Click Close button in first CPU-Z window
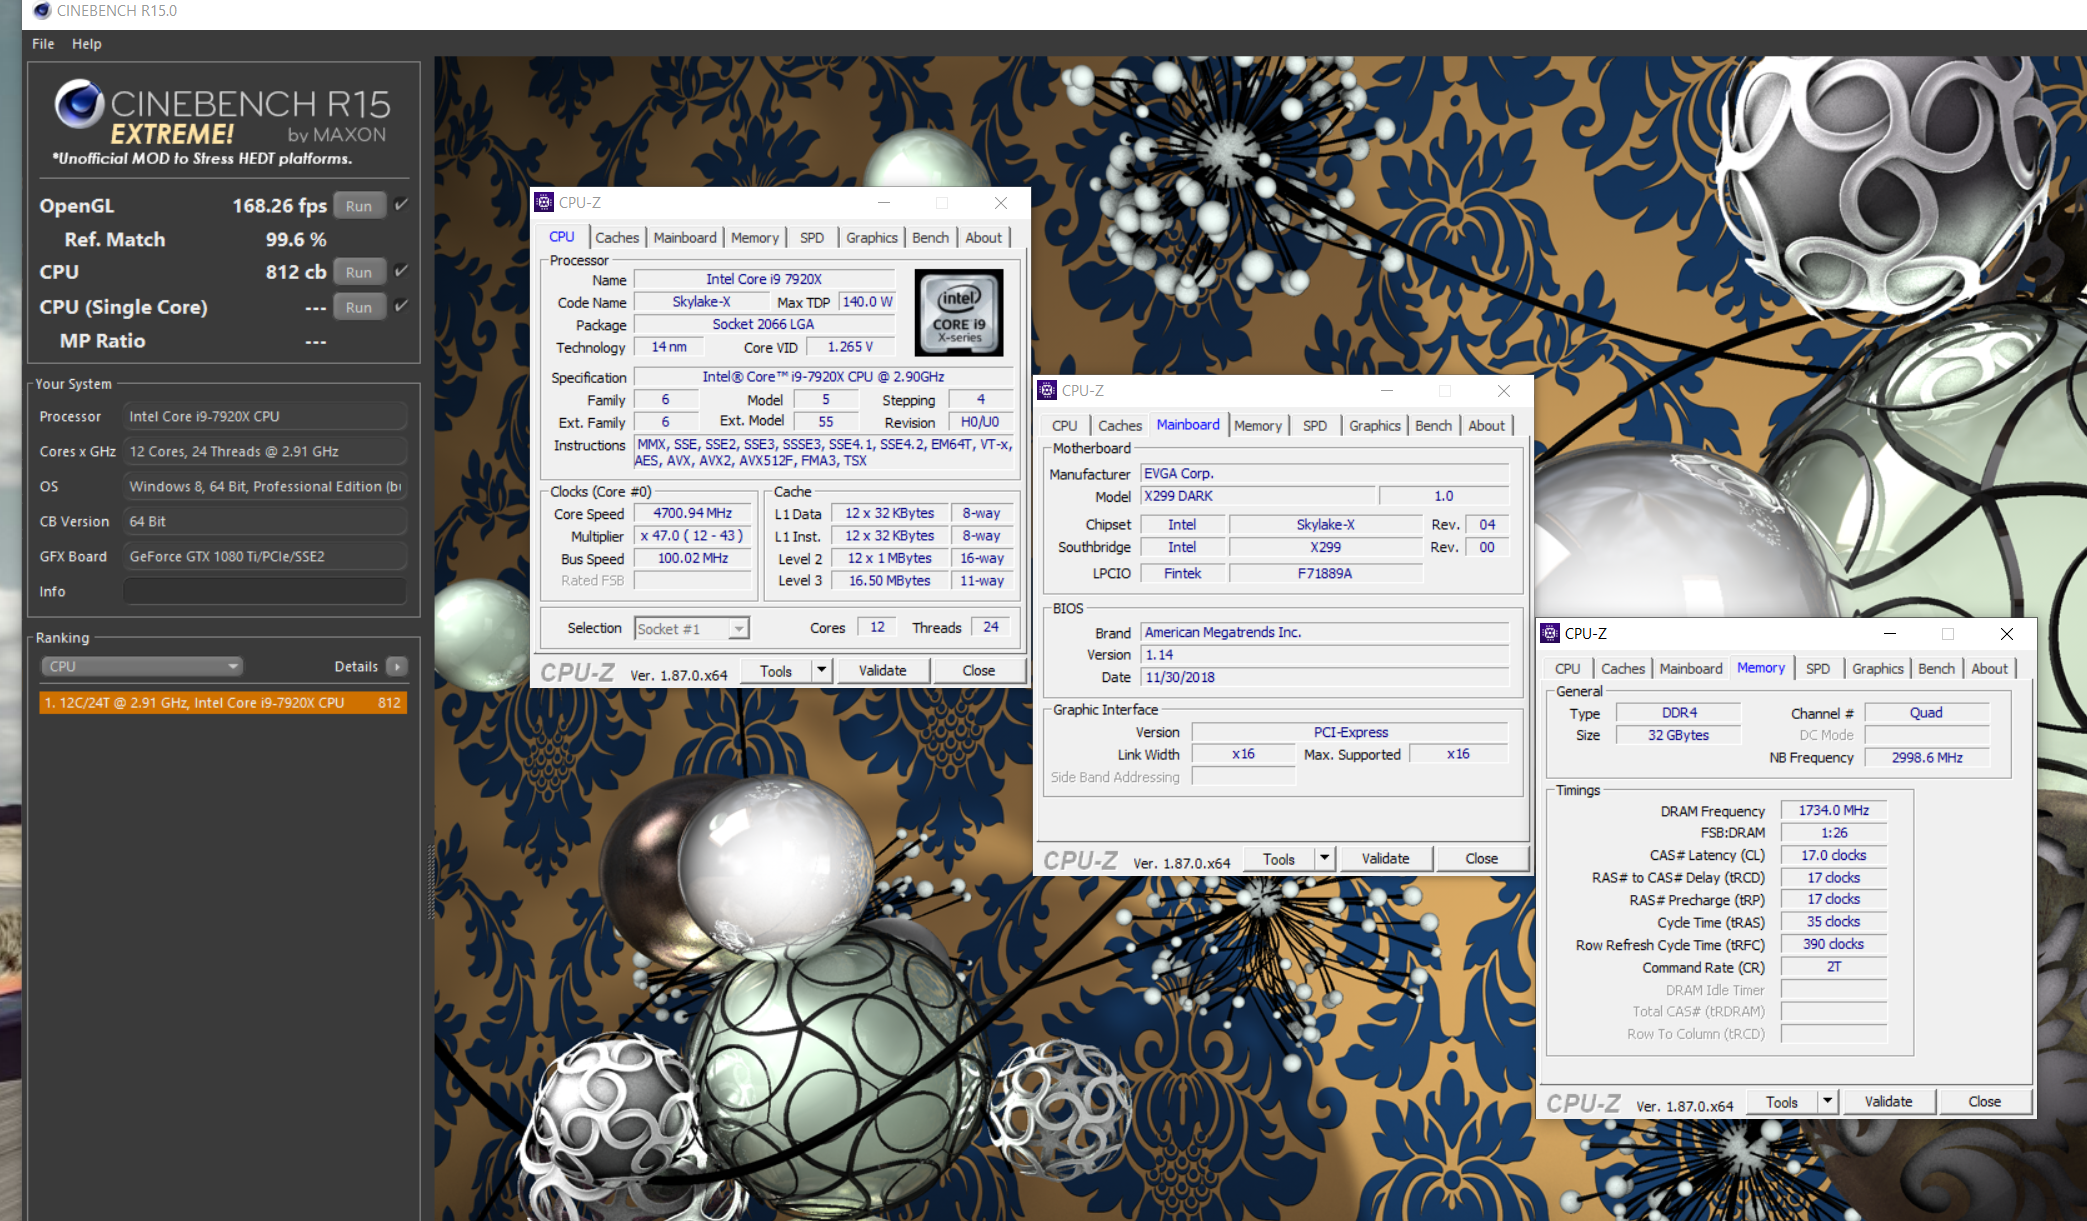 click(x=978, y=671)
